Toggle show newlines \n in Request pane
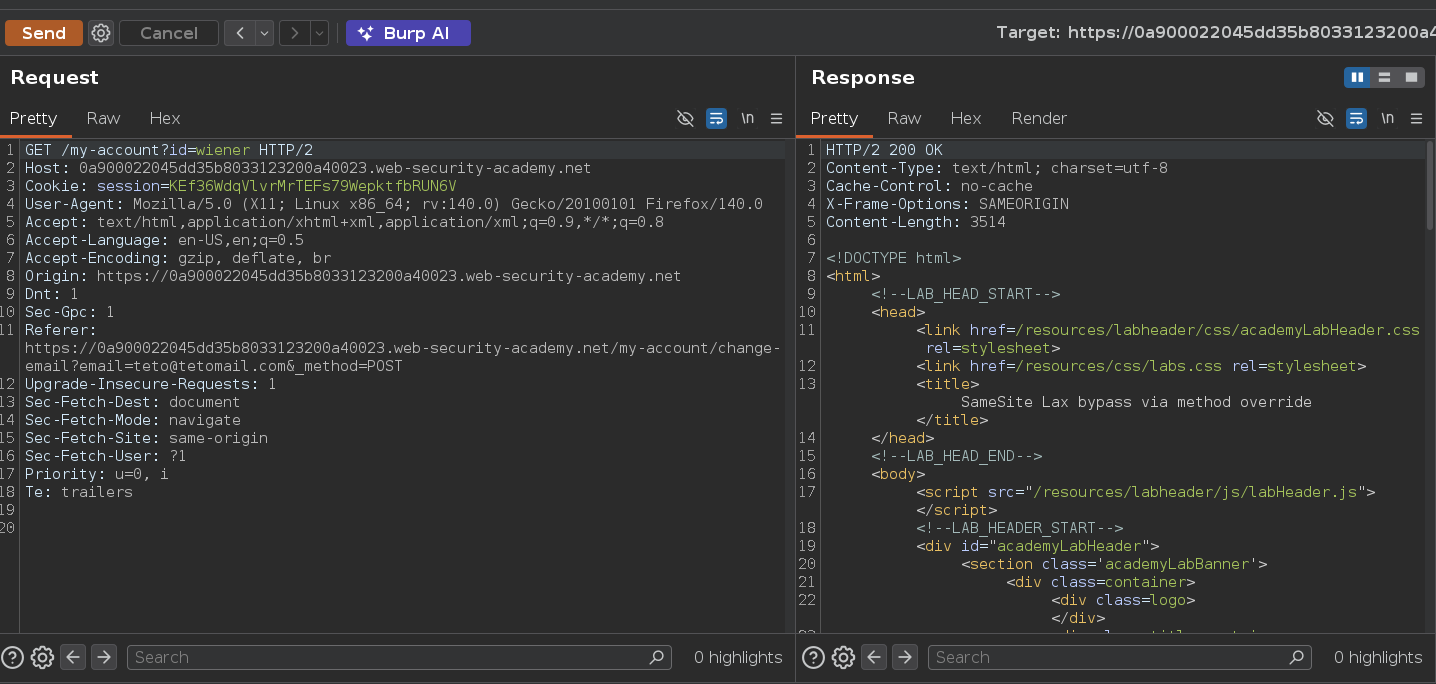 coord(747,118)
